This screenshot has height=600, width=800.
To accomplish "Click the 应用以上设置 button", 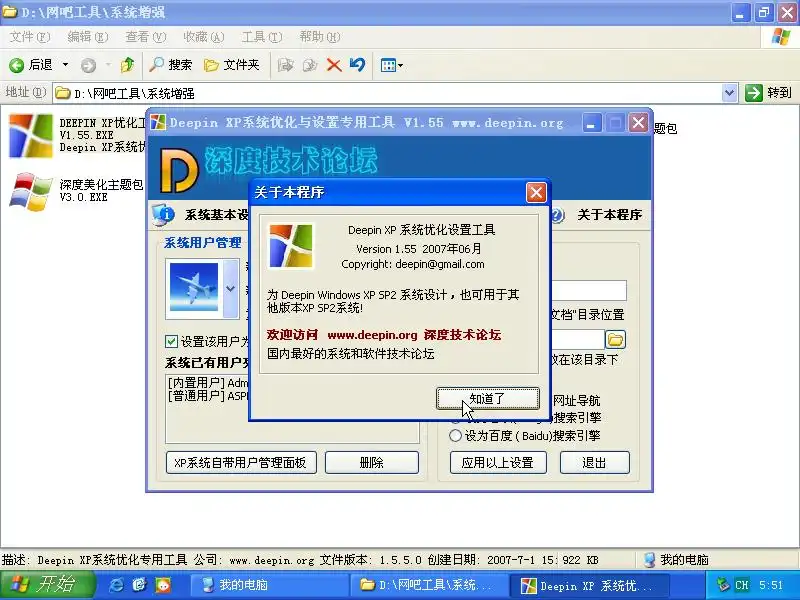I will [x=498, y=463].
